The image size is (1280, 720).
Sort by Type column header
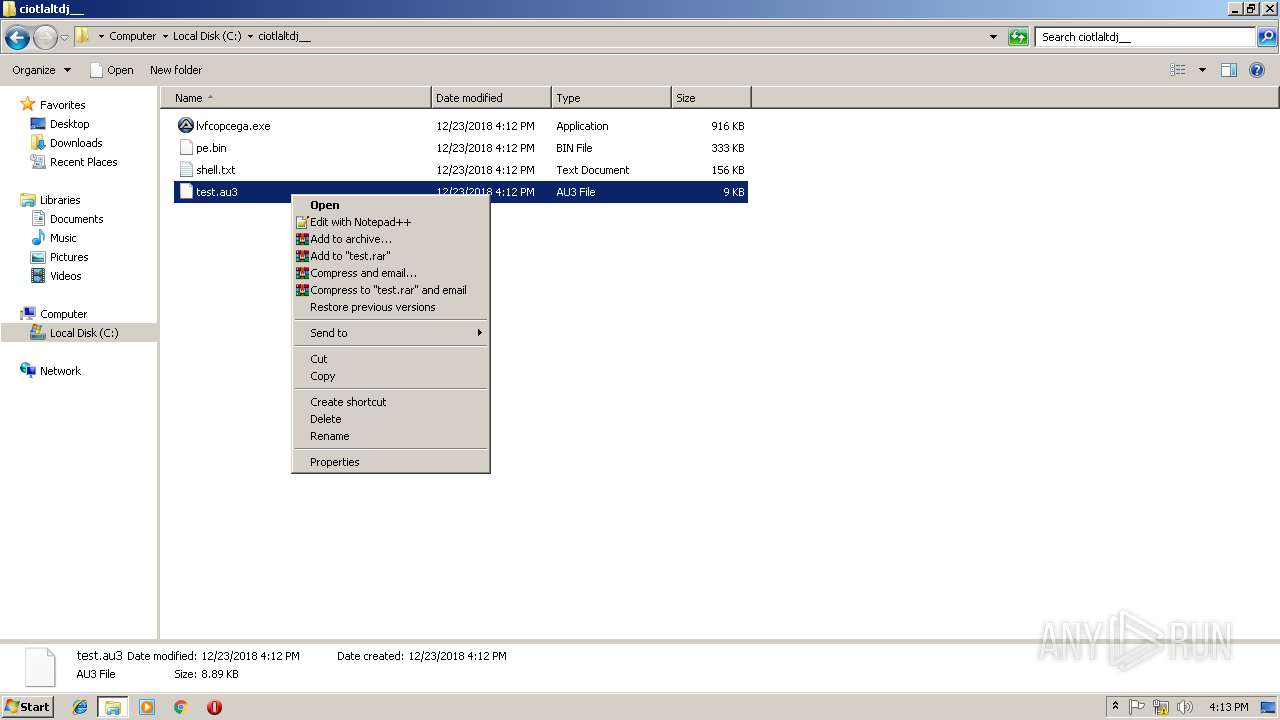click(611, 98)
